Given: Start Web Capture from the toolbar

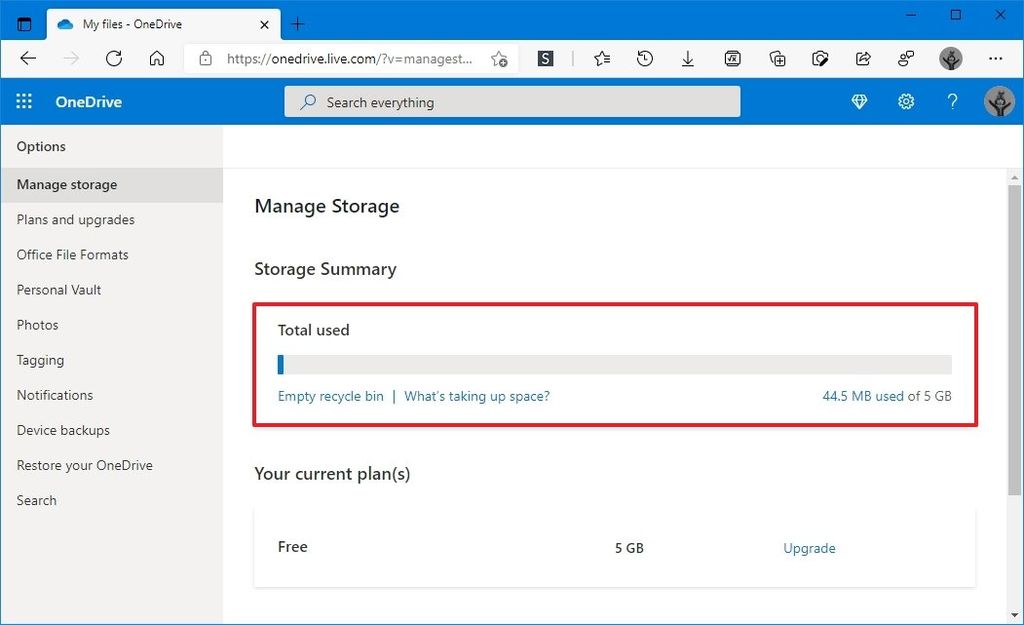Looking at the screenshot, I should tap(820, 58).
